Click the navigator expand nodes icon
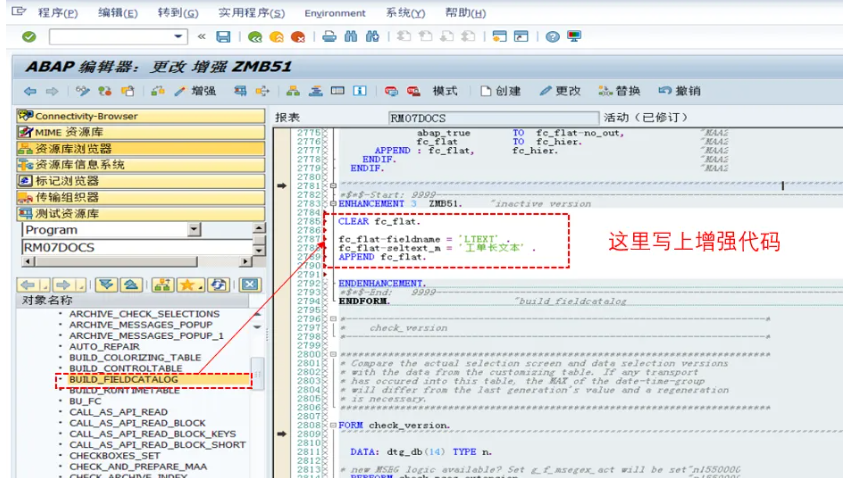 (x=106, y=285)
